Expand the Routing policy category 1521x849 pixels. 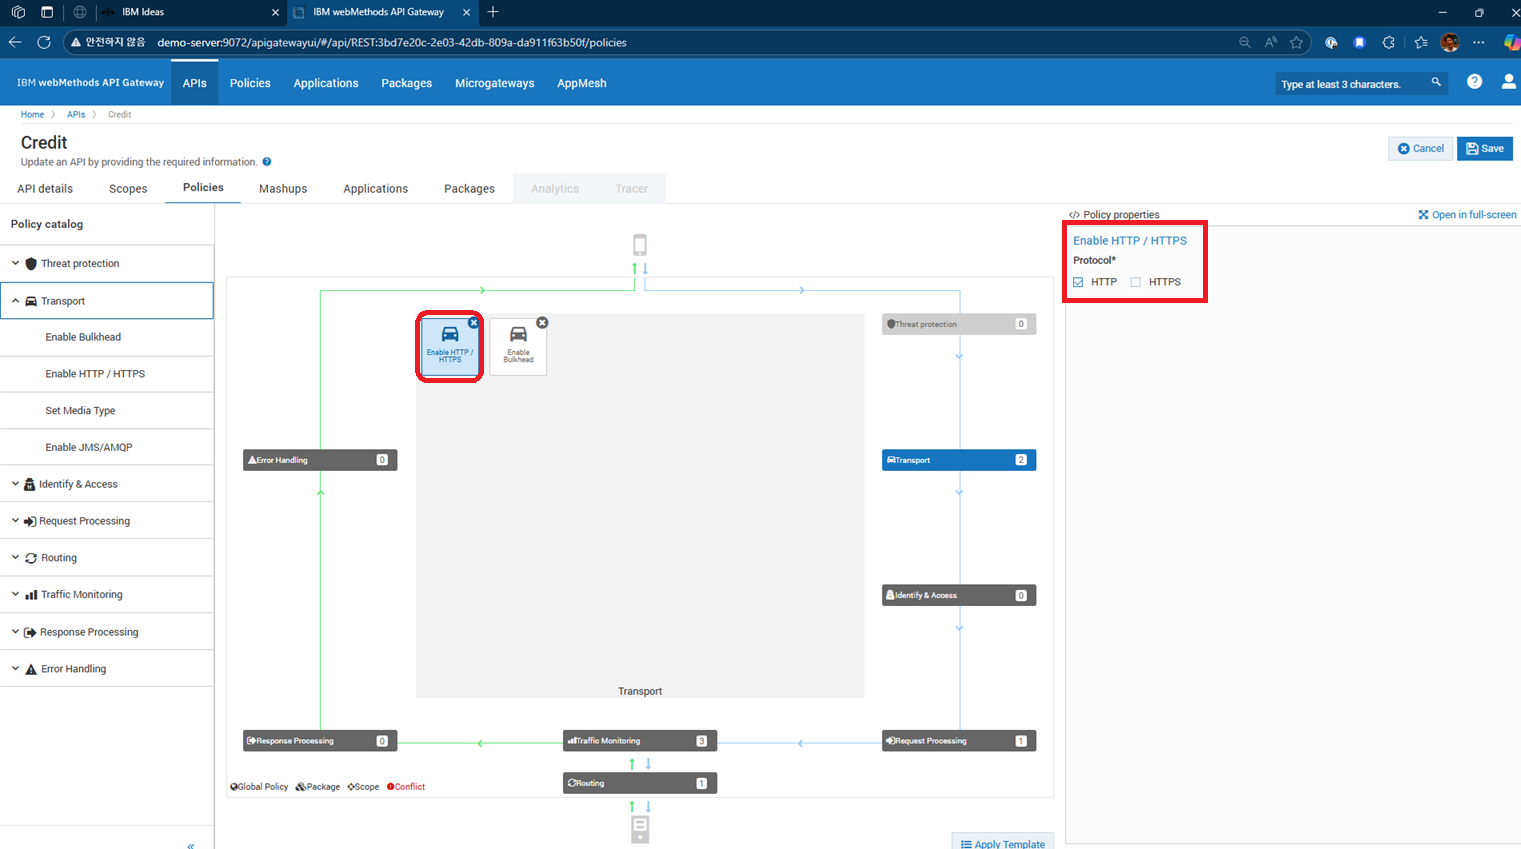click(x=58, y=558)
